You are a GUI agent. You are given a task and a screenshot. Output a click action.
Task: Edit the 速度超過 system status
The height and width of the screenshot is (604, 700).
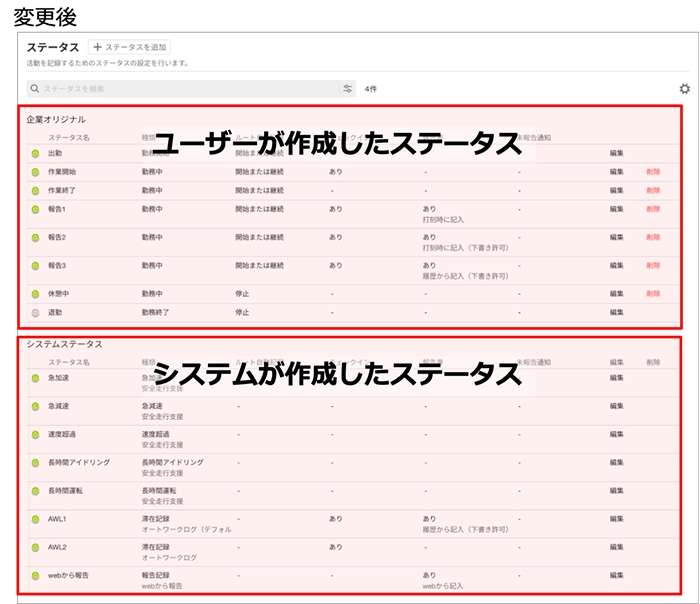[617, 434]
